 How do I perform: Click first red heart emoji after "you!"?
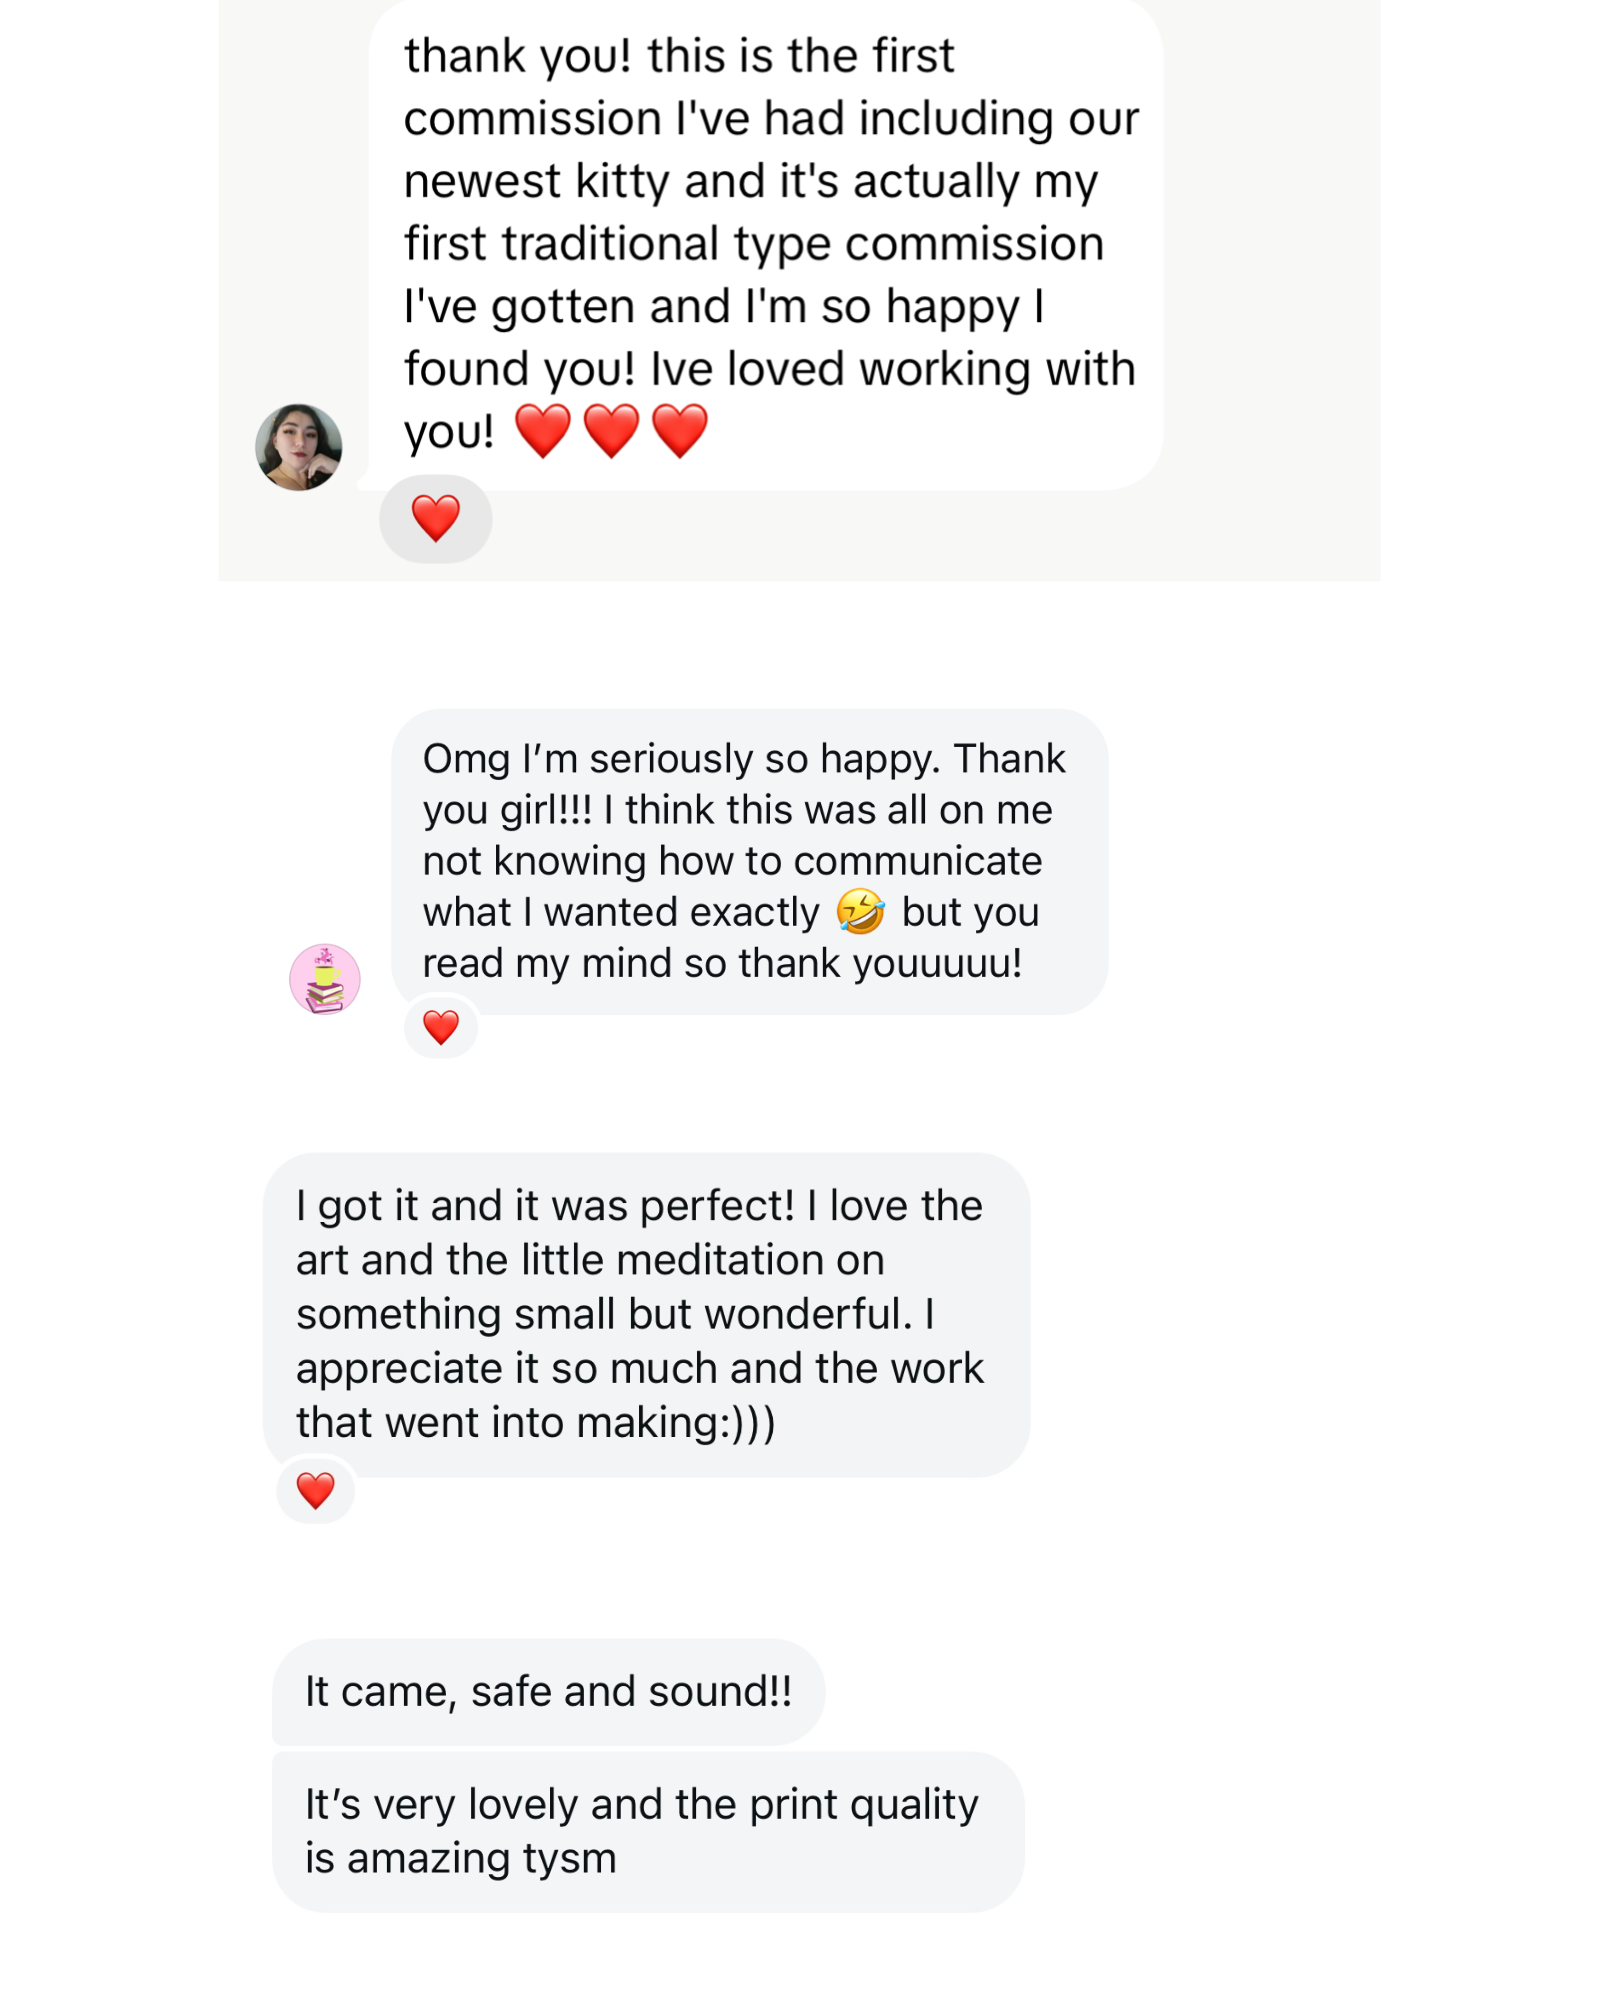543,431
